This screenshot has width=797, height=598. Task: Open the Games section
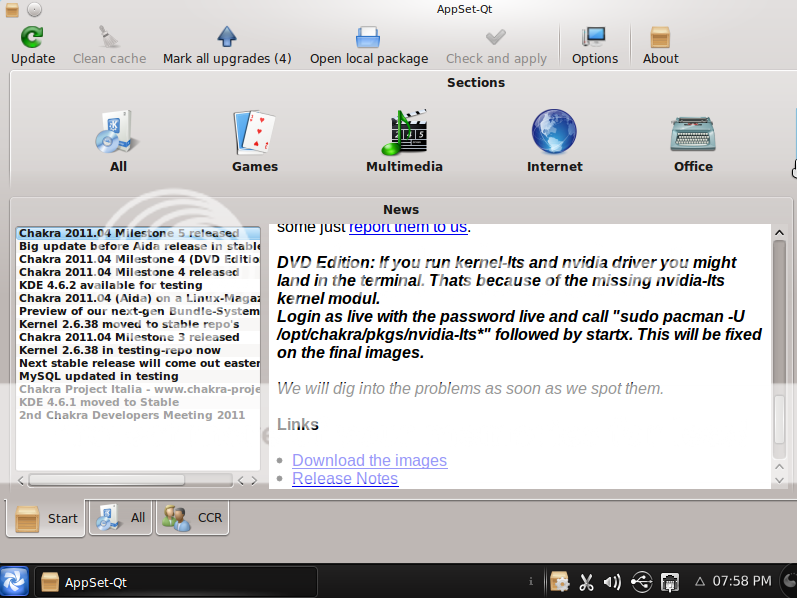(255, 141)
